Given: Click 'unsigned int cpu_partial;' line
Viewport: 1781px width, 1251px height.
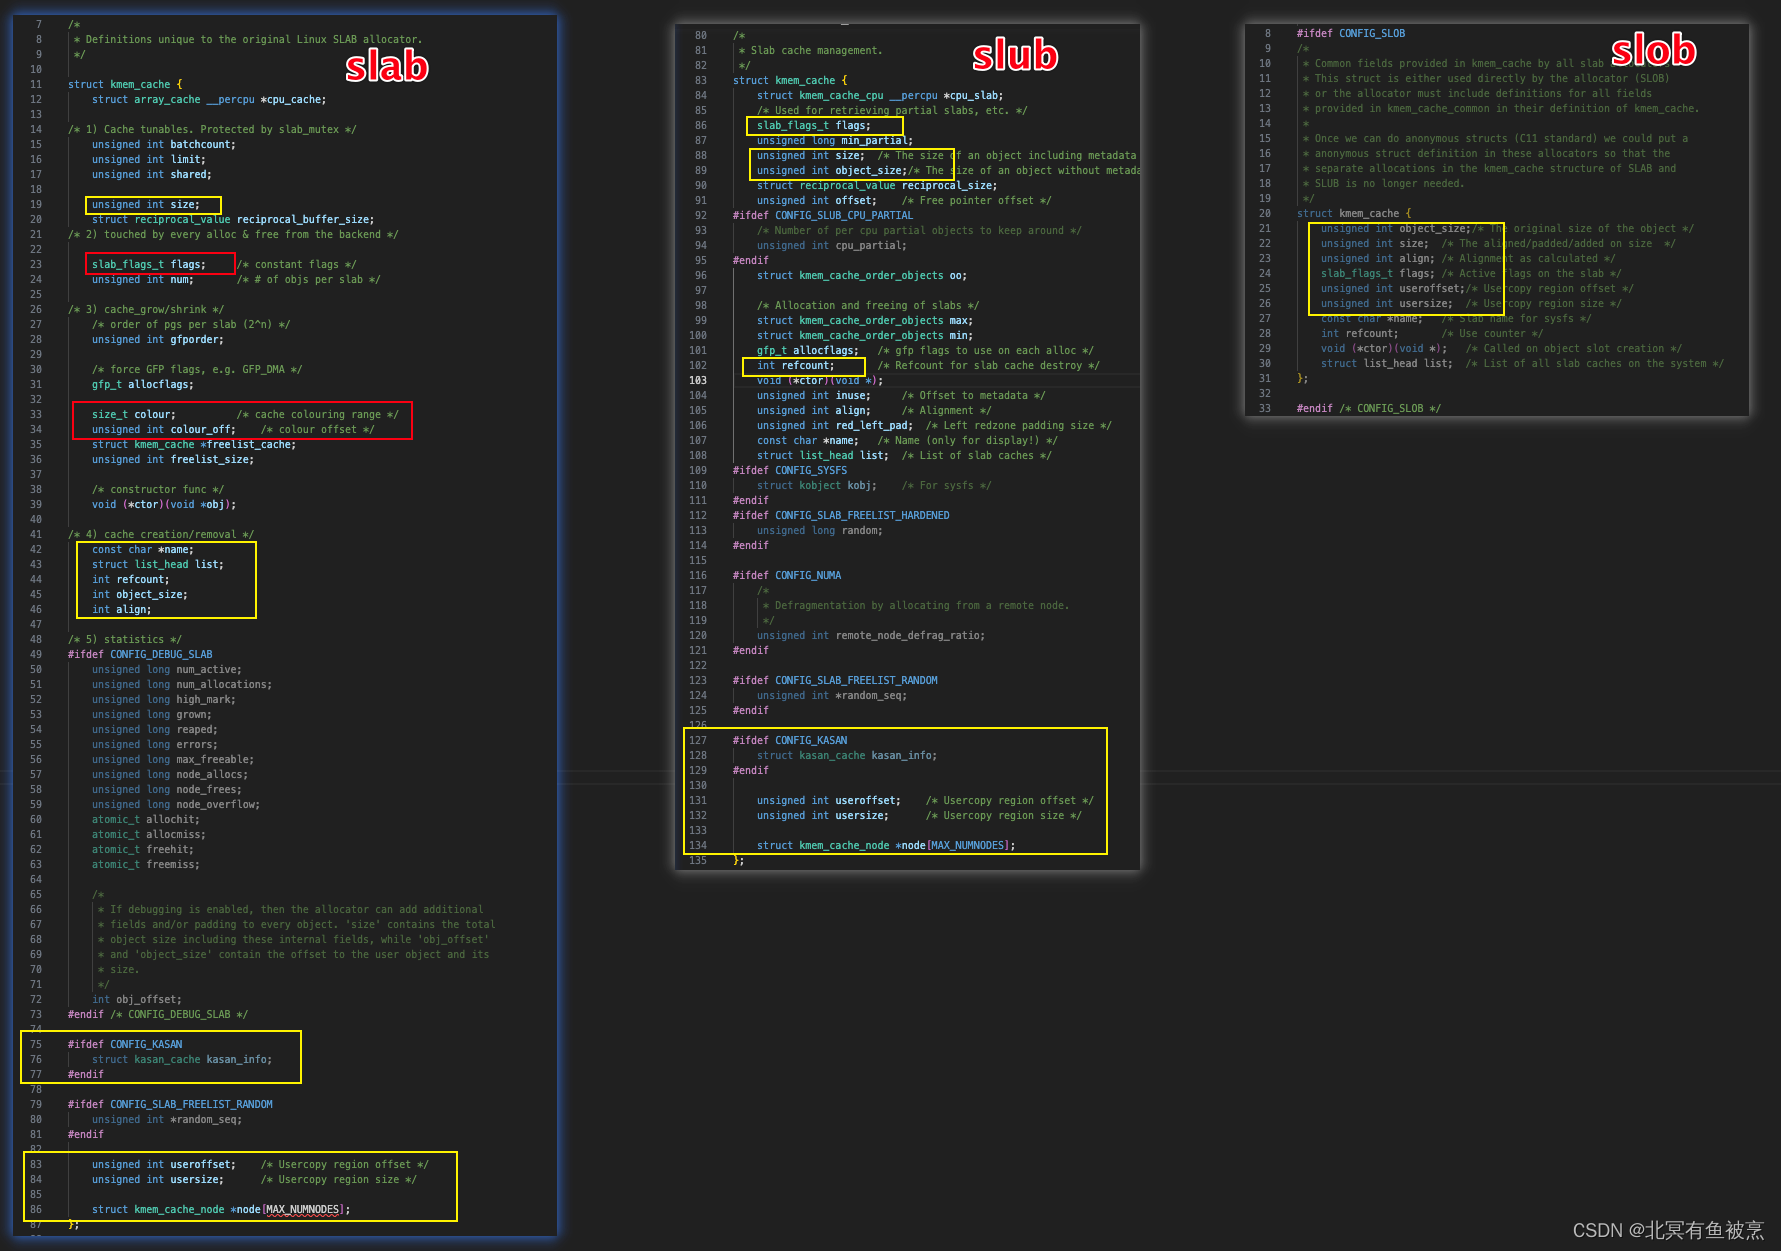Looking at the screenshot, I should pyautogui.click(x=832, y=245).
